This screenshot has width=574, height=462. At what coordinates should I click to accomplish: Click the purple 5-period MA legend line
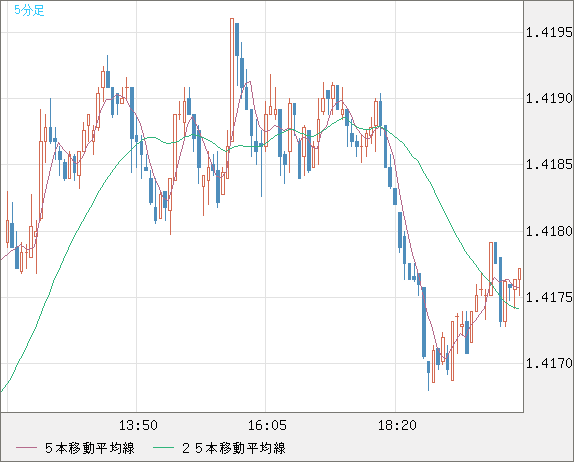(26, 448)
